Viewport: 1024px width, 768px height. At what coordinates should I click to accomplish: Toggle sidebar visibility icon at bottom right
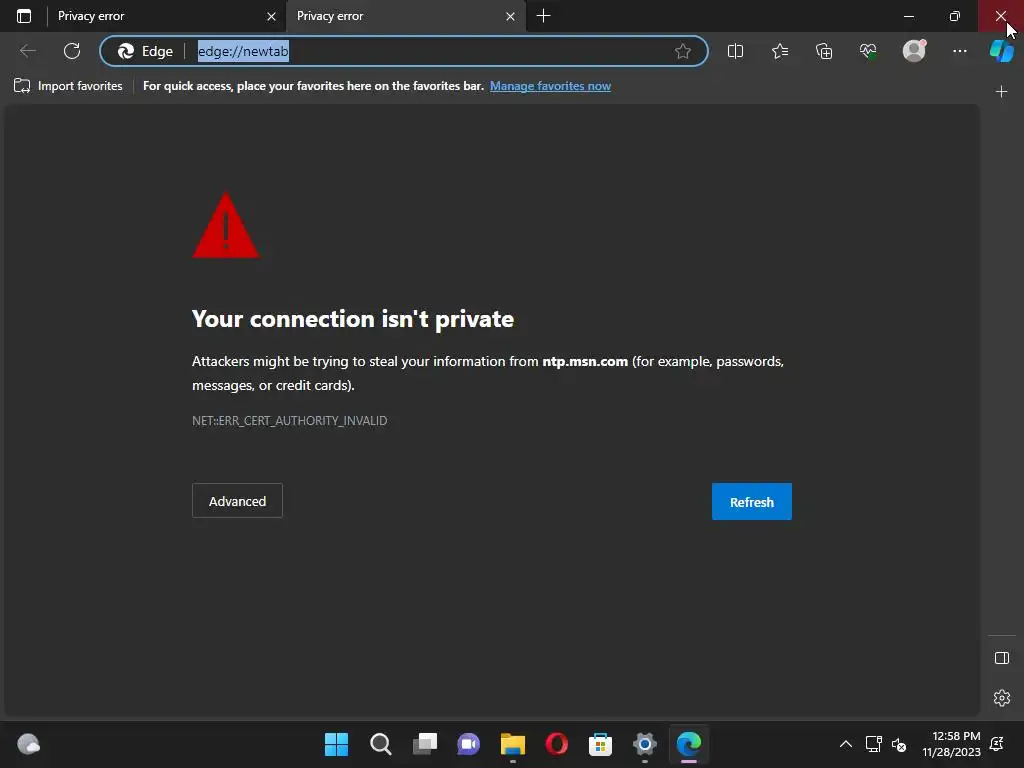click(1002, 658)
